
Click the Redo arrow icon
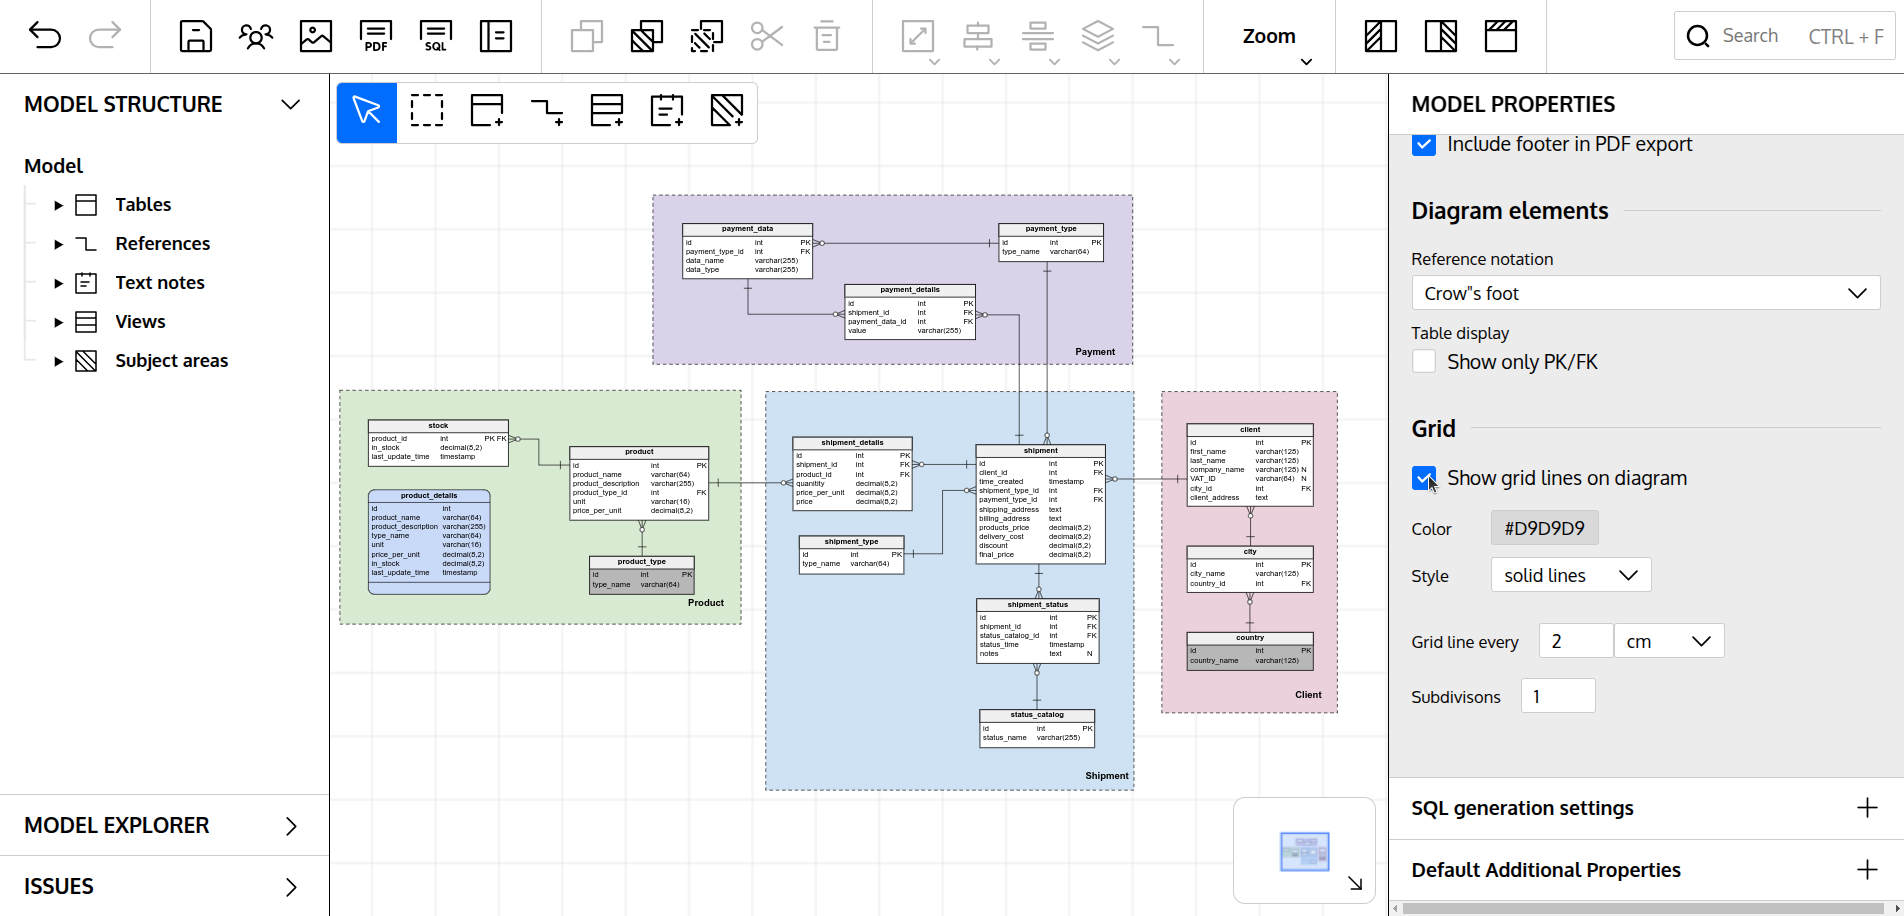105,36
